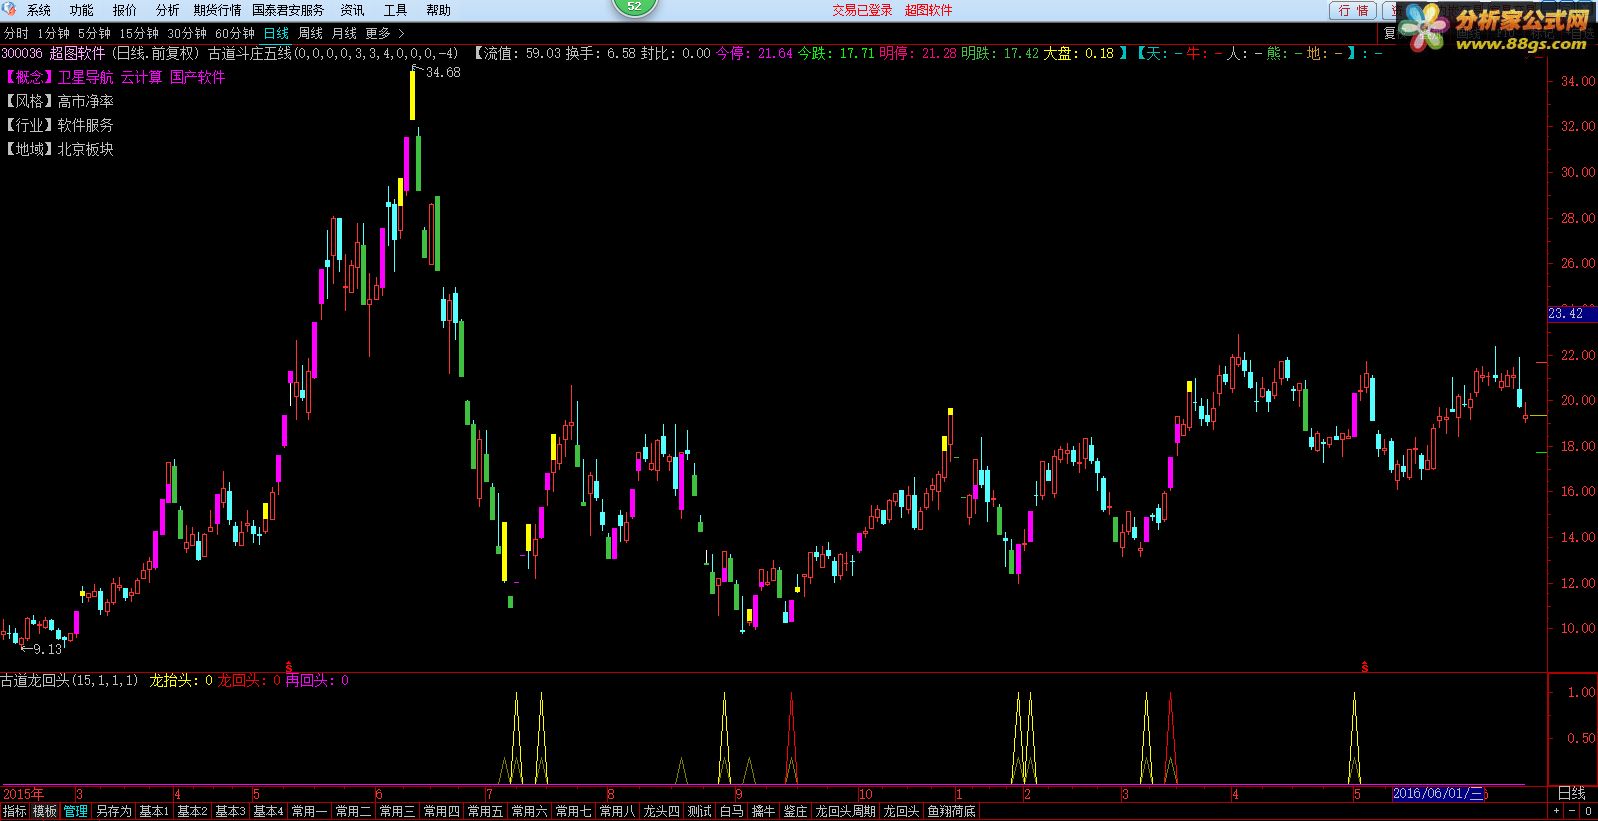Click the 300036 超图软件 stock title
1598x821 pixels.
[53, 53]
